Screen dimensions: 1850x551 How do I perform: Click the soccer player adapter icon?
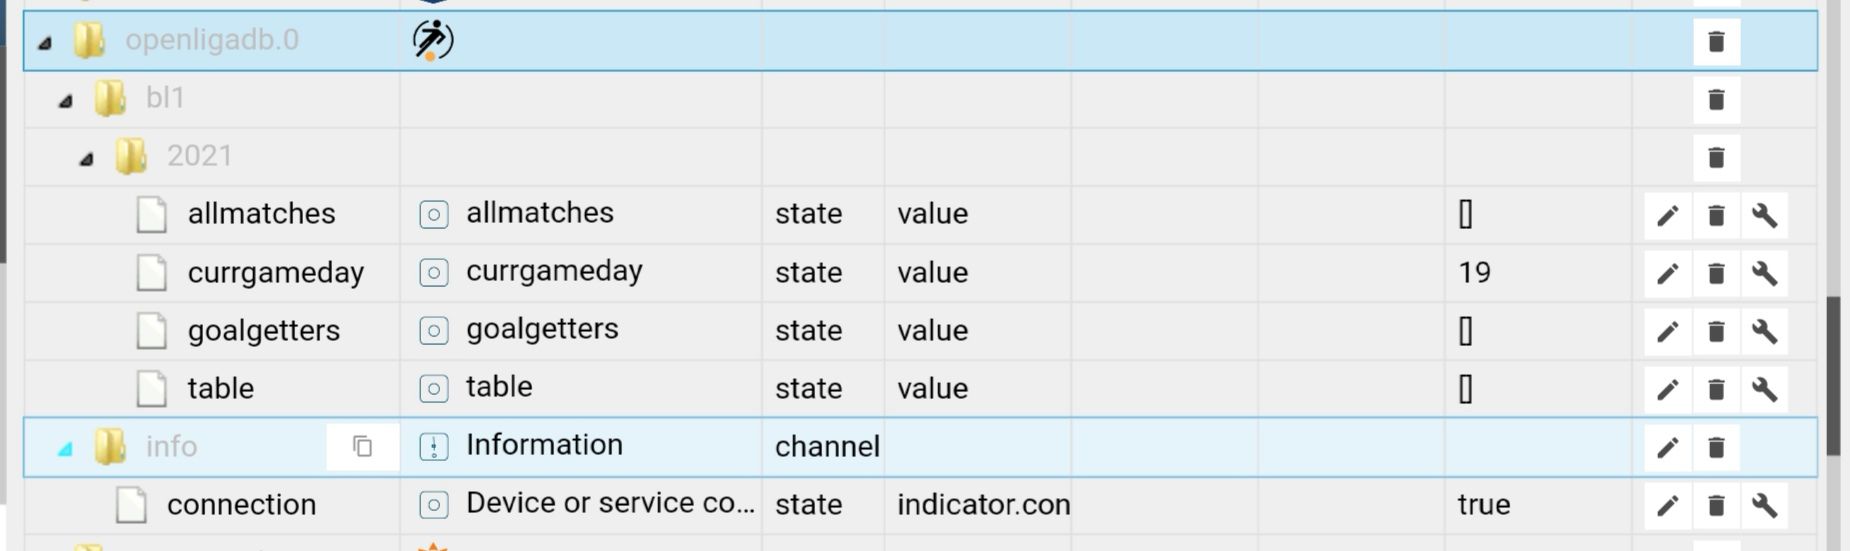432,40
